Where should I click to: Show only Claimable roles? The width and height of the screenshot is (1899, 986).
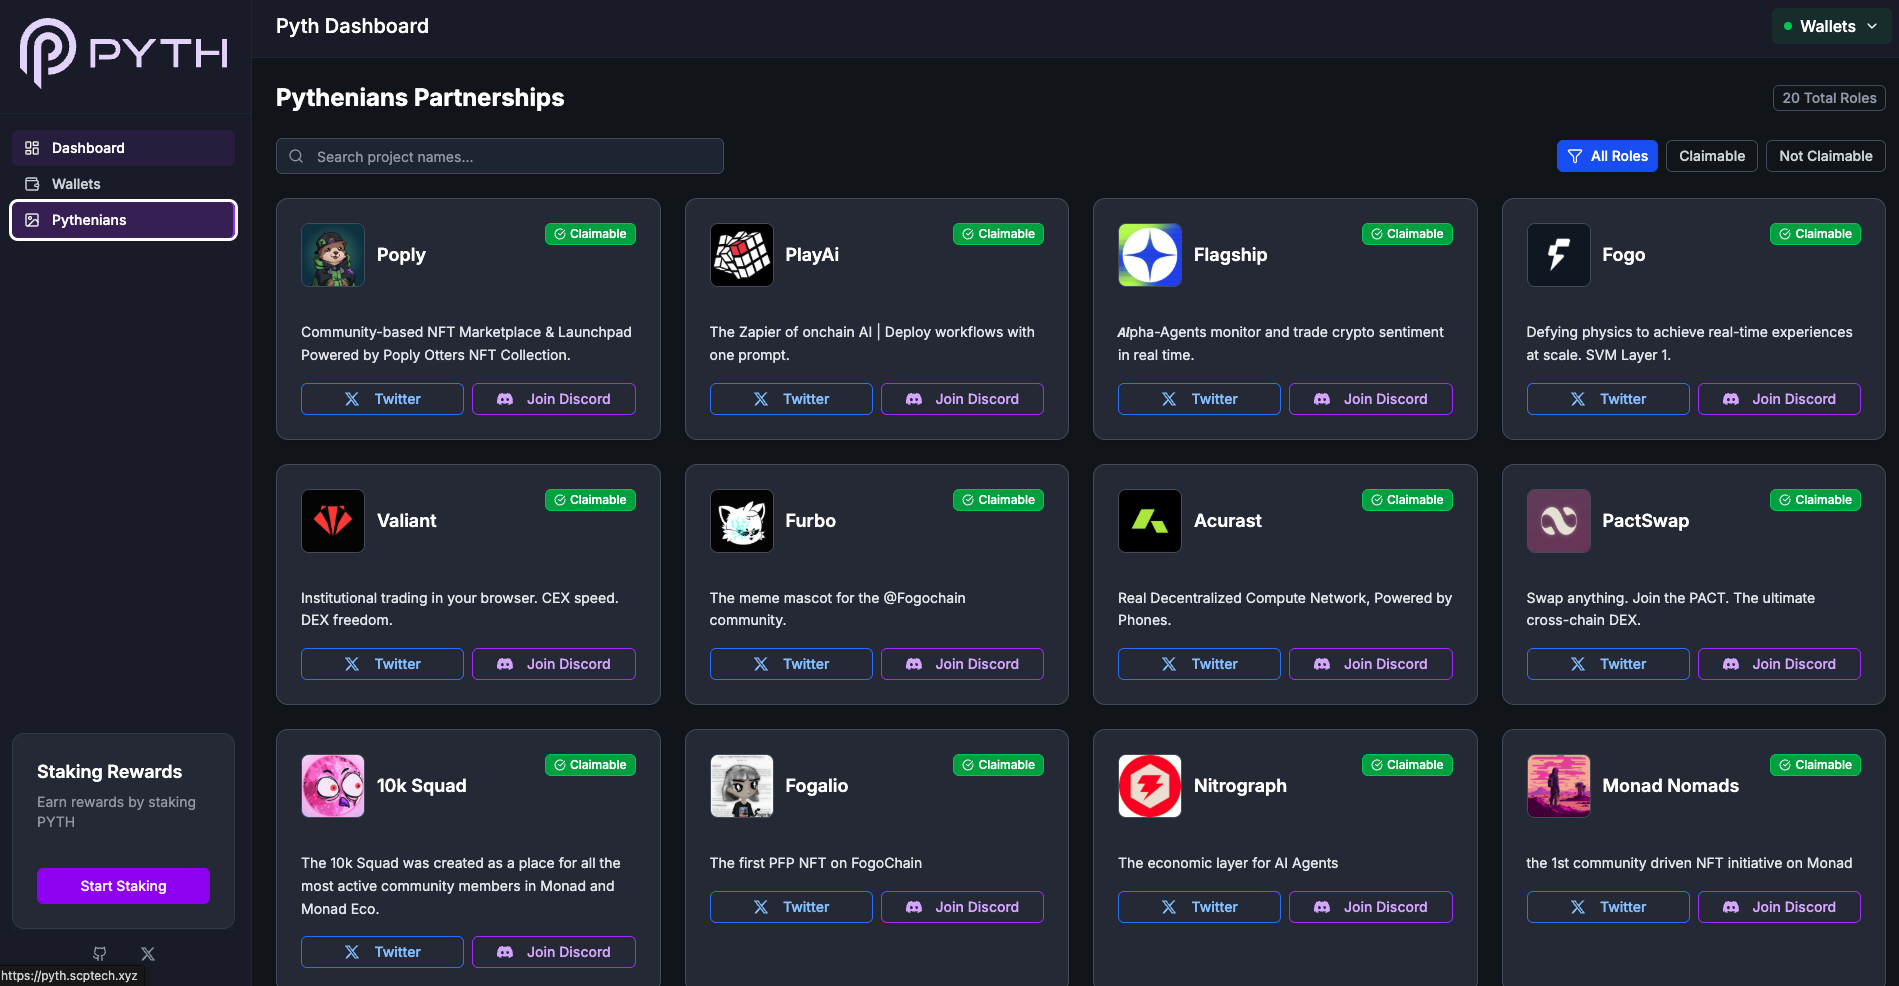point(1711,156)
